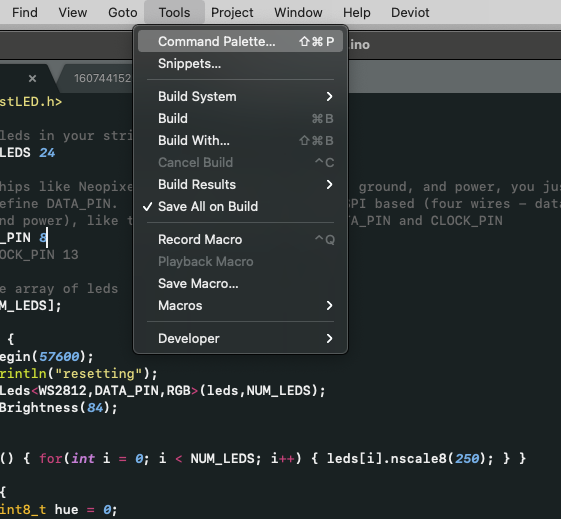Select Save Macro… entry

[240, 284]
